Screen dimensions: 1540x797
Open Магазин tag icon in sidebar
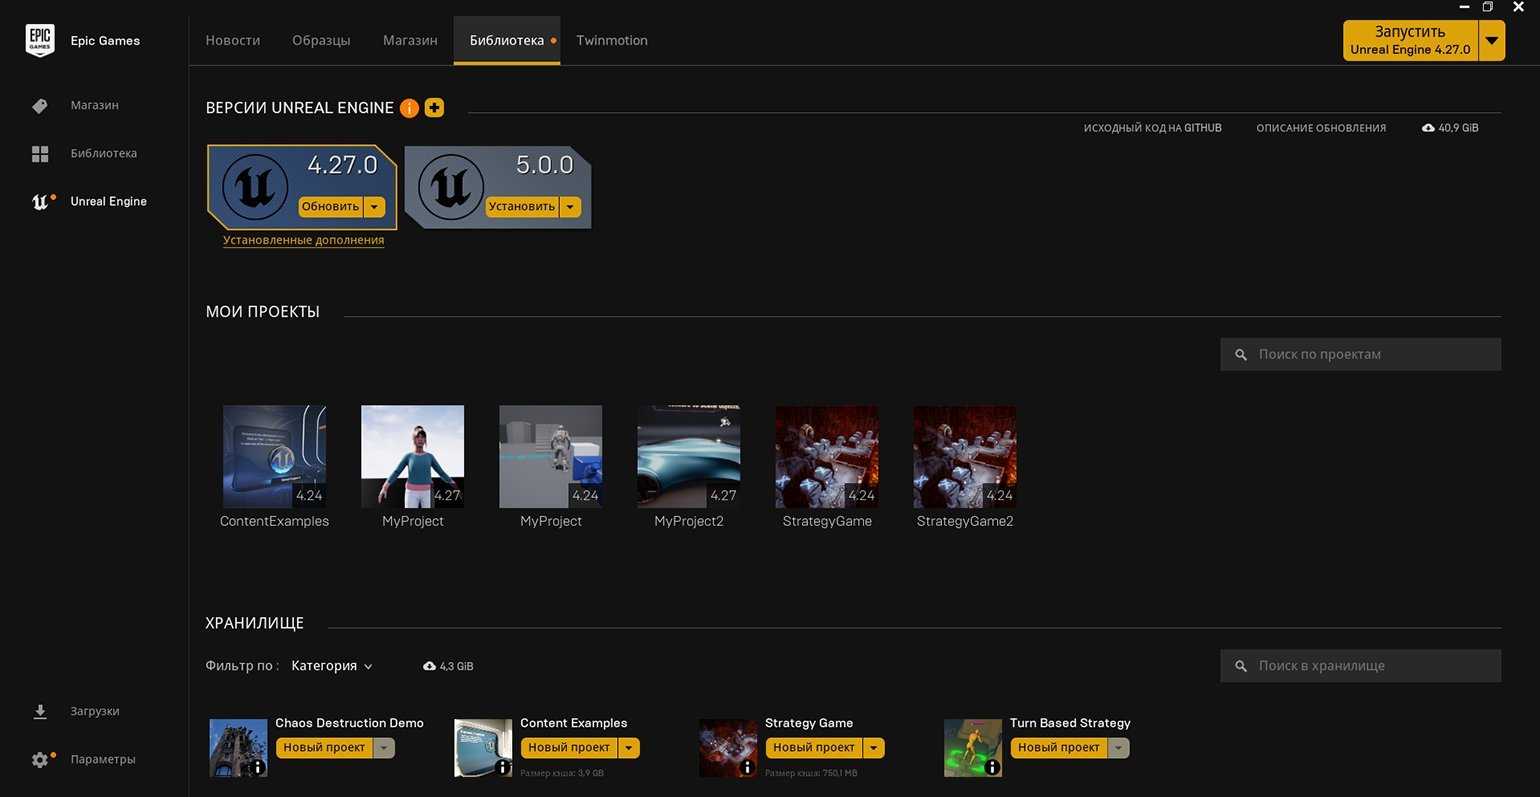pos(40,106)
